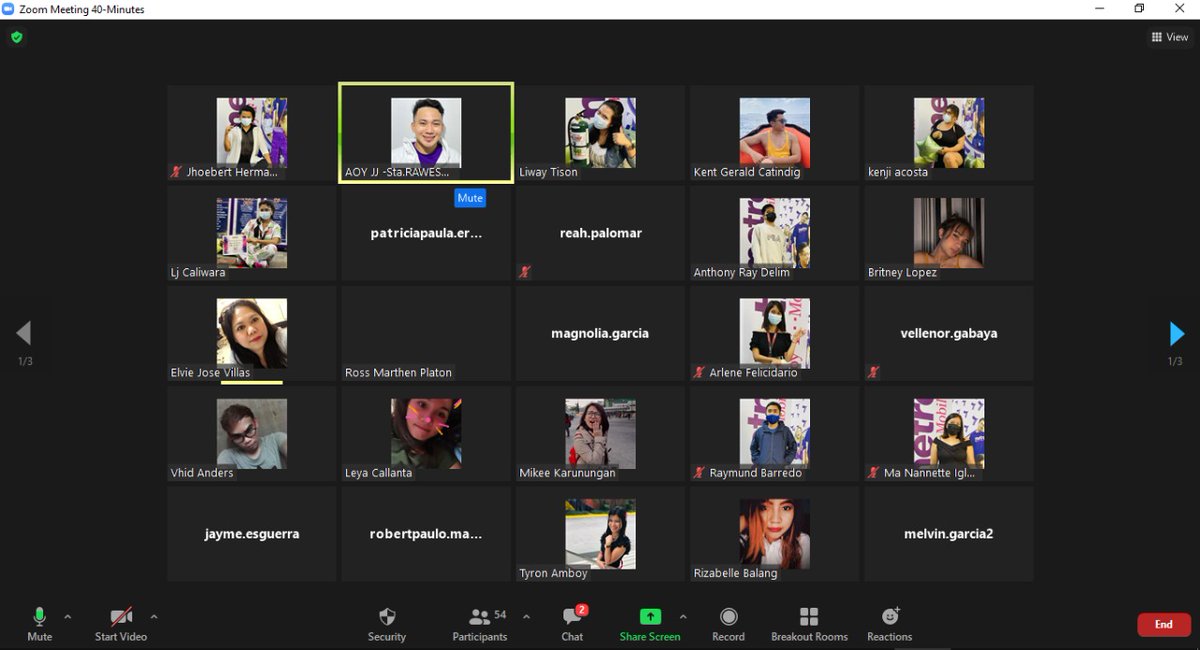Click magnolia.garcia participant tile
The width and height of the screenshot is (1200, 650).
point(600,333)
